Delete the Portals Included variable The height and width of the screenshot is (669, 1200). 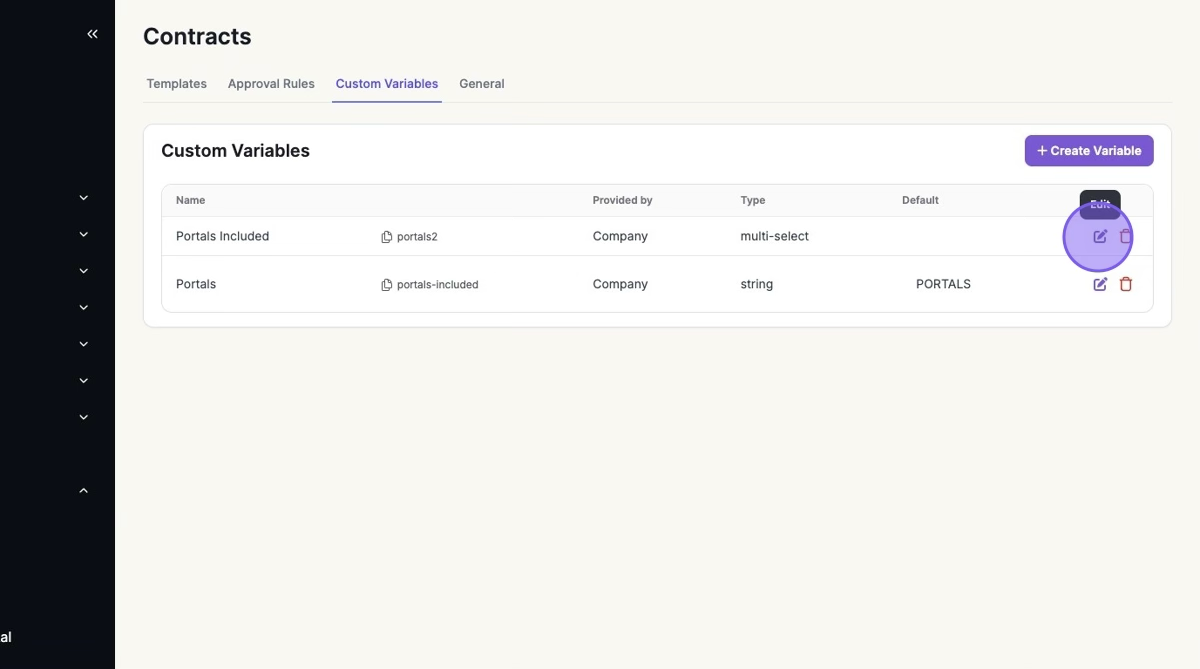[x=1126, y=237]
